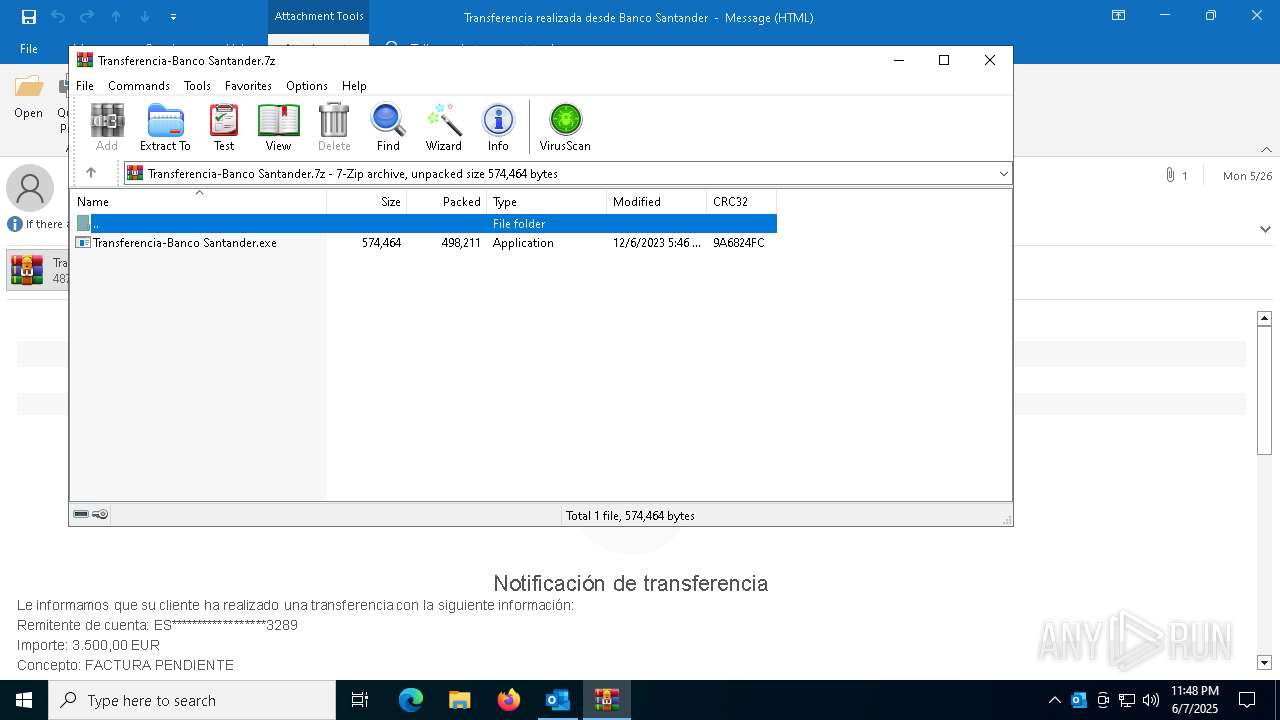
Task: Open File Explorer from taskbar
Action: pyautogui.click(x=460, y=700)
